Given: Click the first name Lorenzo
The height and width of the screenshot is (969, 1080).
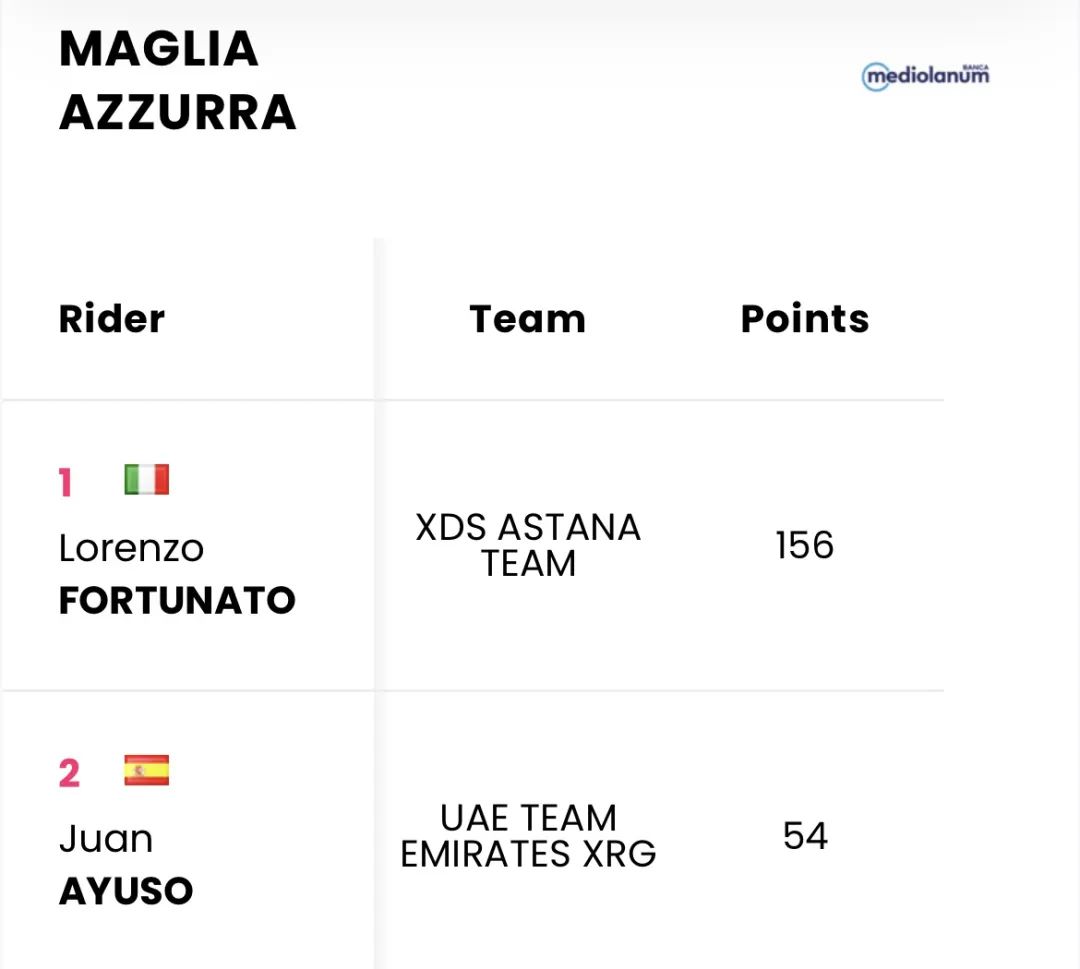Looking at the screenshot, I should (131, 548).
